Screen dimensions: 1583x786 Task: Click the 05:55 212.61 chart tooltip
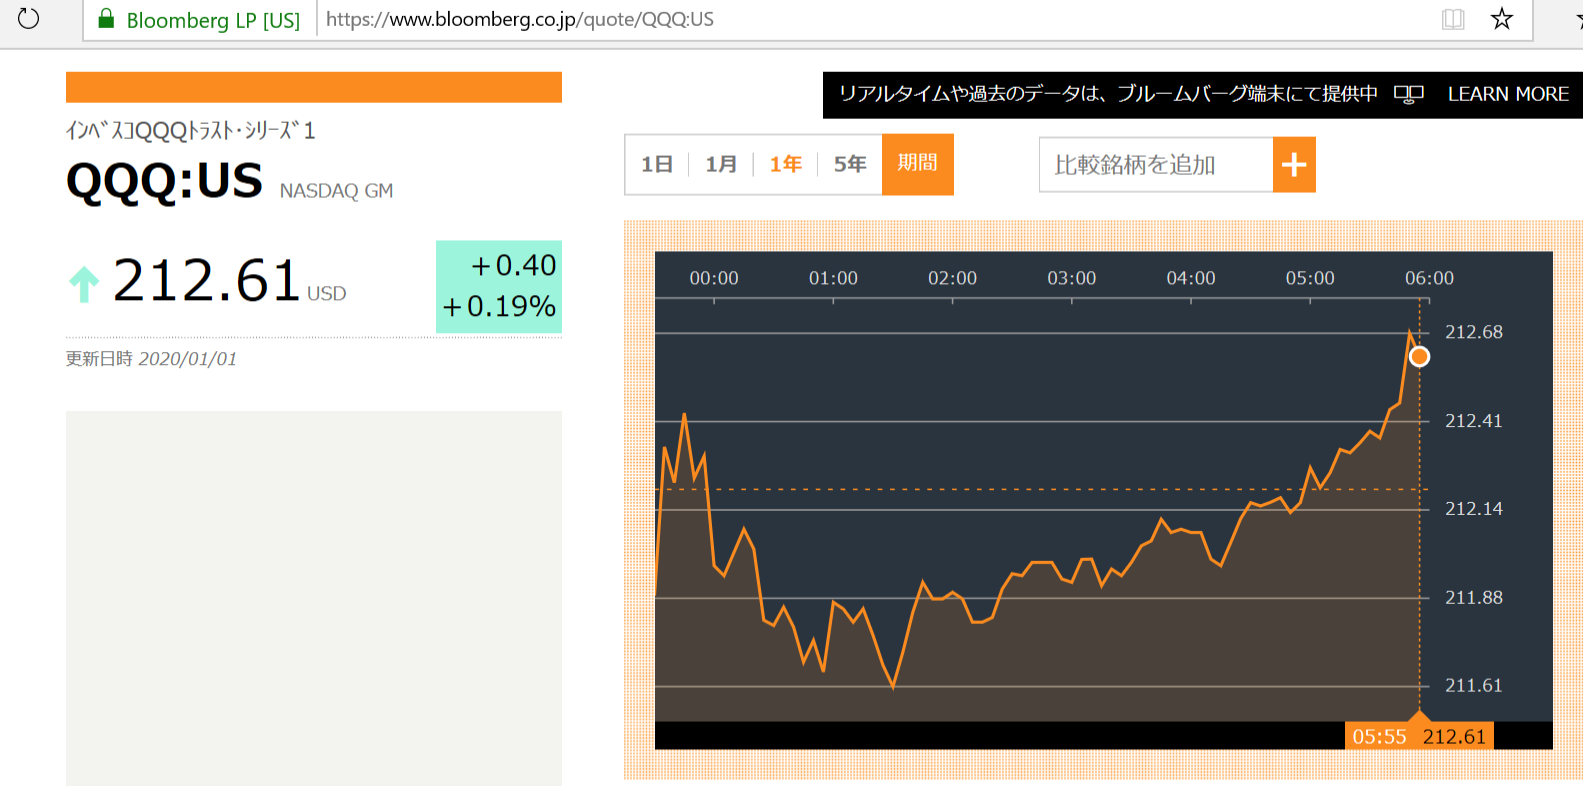(x=1418, y=736)
